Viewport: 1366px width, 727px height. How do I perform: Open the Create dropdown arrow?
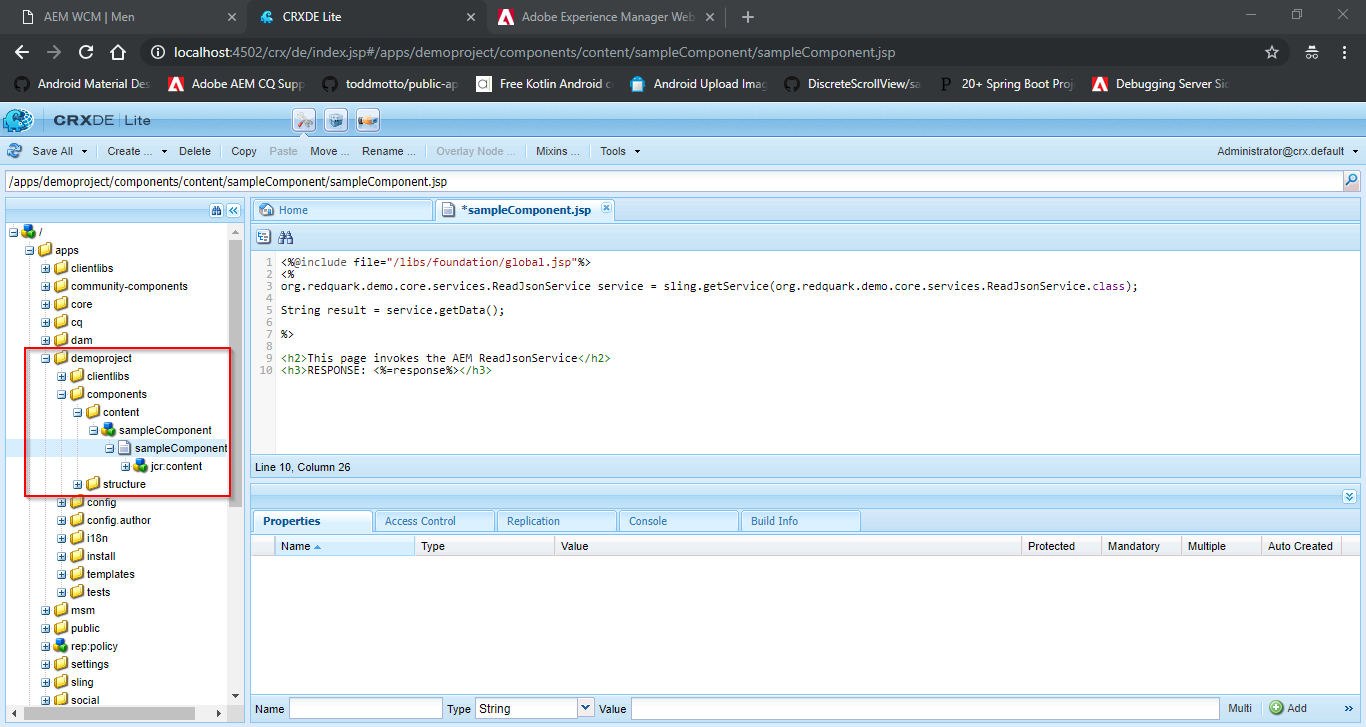pos(163,152)
